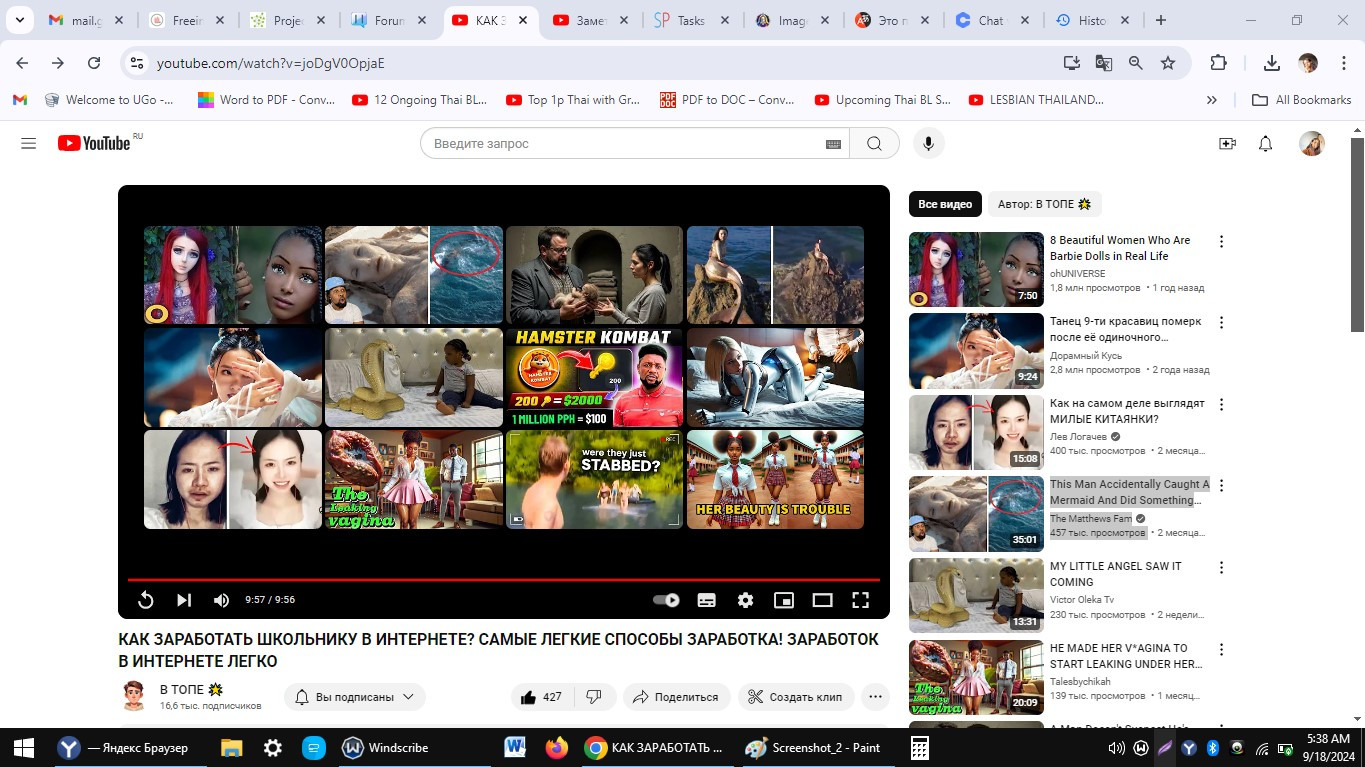1365x767 pixels.
Task: Switch to the History browser tab
Action: pos(1091,20)
